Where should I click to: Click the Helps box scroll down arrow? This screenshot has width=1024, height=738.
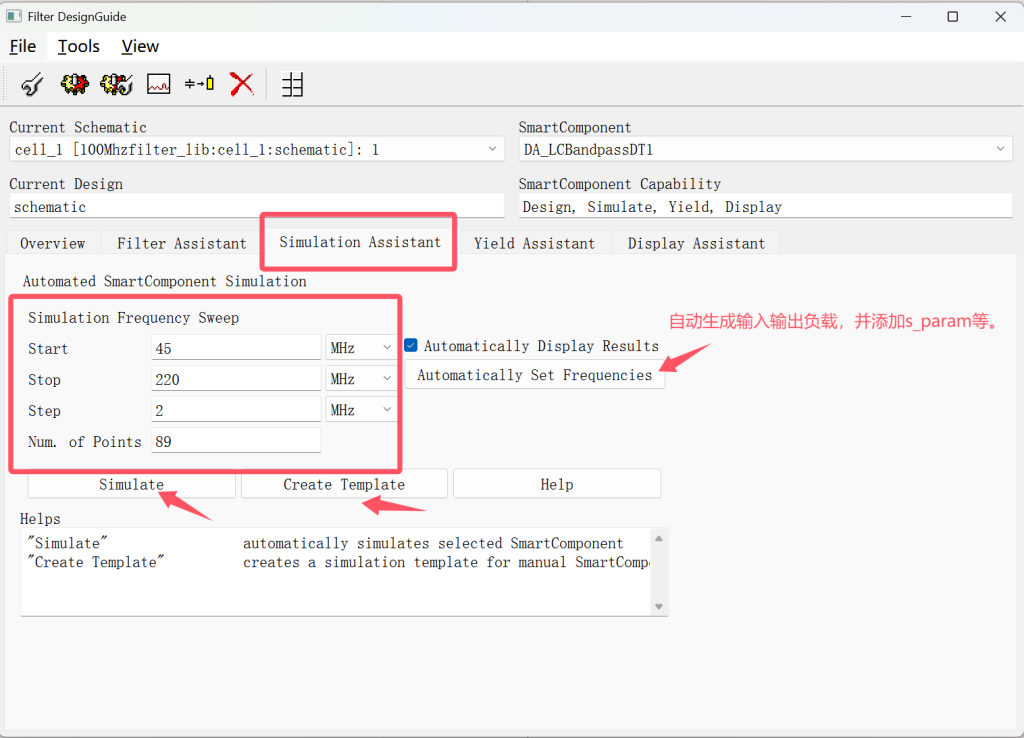659,607
